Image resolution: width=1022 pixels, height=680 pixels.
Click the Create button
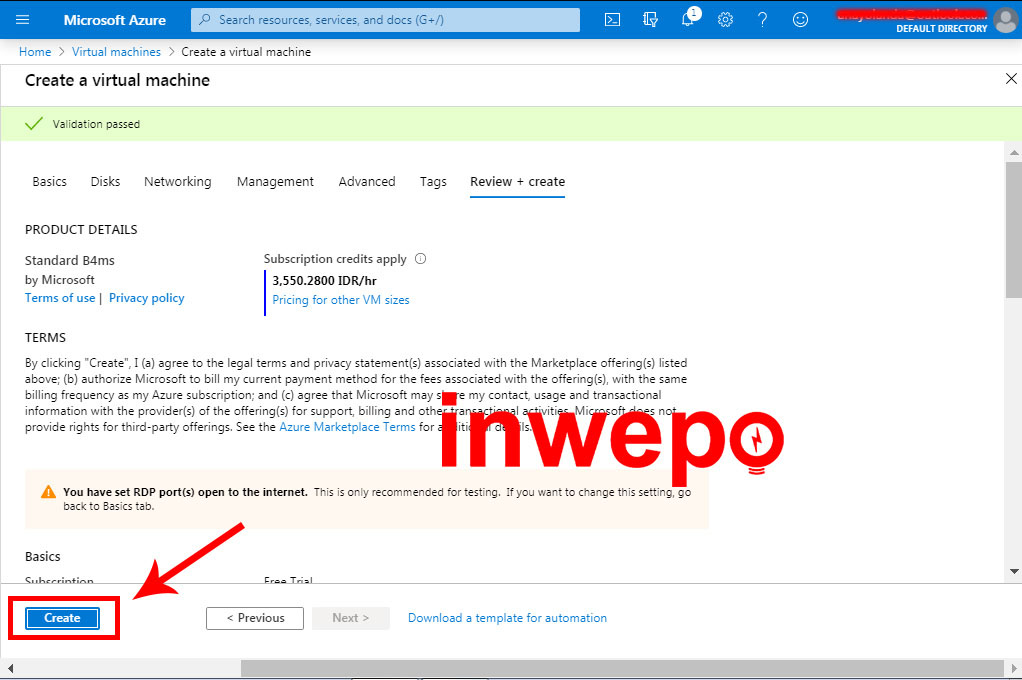tap(63, 618)
